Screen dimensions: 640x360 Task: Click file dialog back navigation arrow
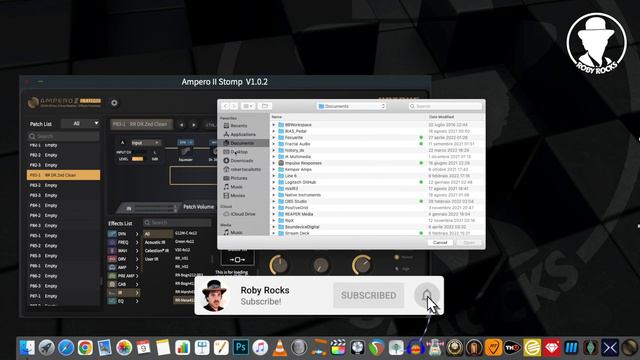click(225, 106)
